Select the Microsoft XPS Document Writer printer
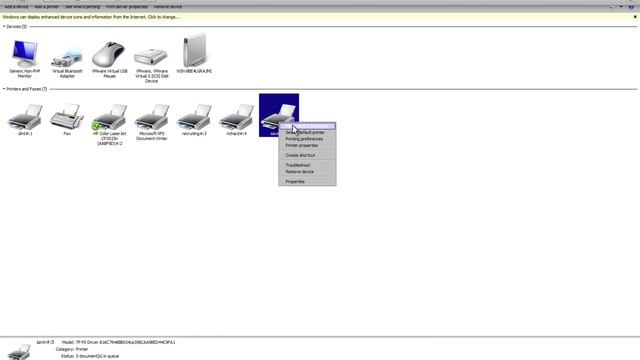Screen dimensions: 640x360 pos(151,121)
